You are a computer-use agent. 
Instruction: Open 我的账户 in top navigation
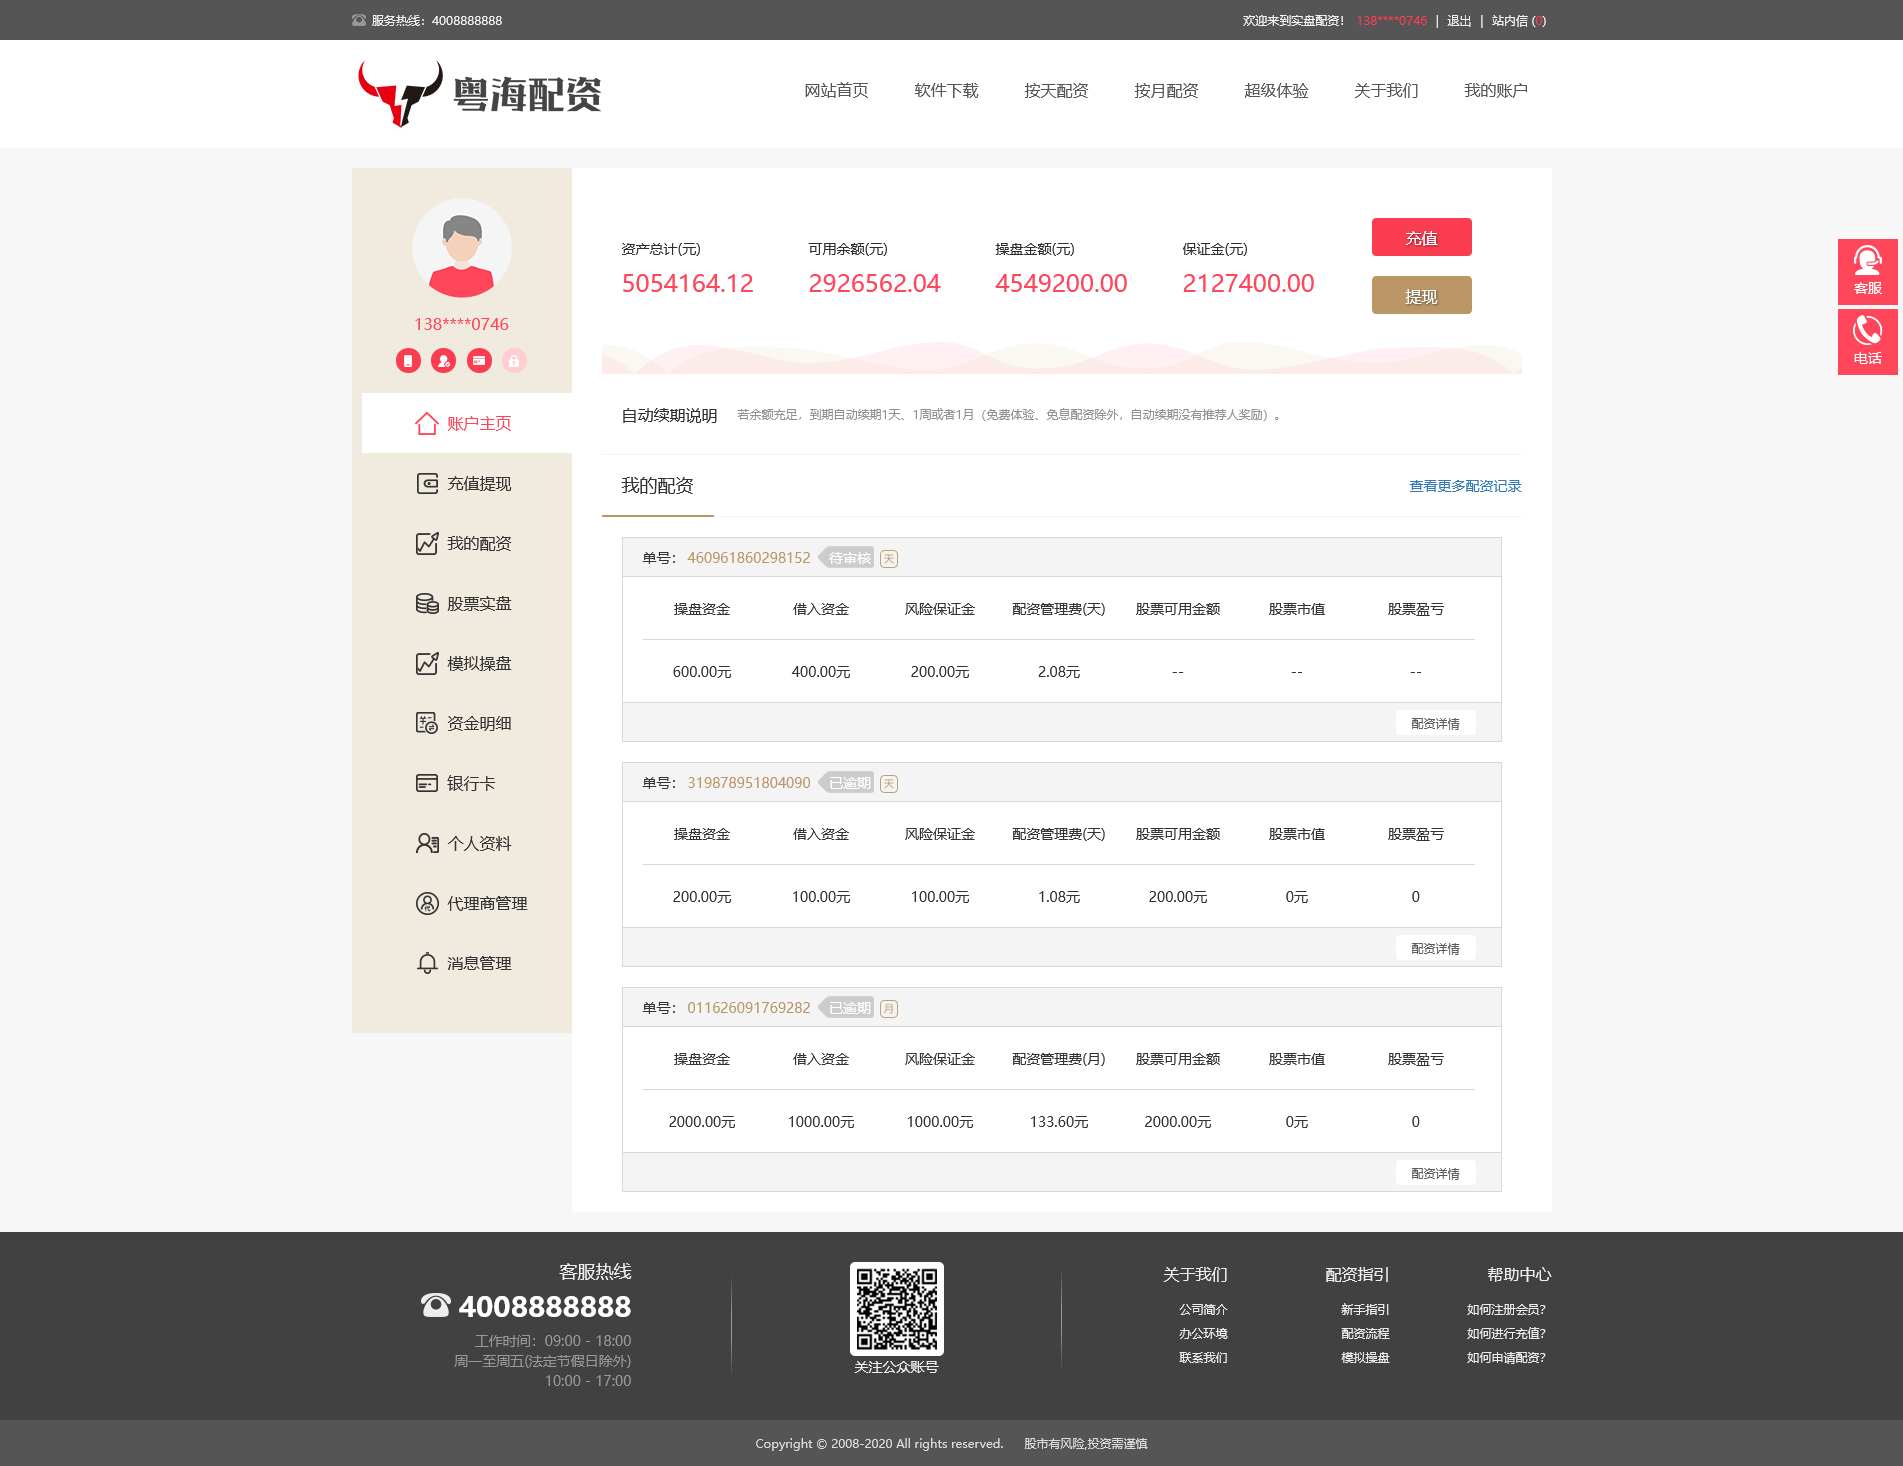[1496, 91]
